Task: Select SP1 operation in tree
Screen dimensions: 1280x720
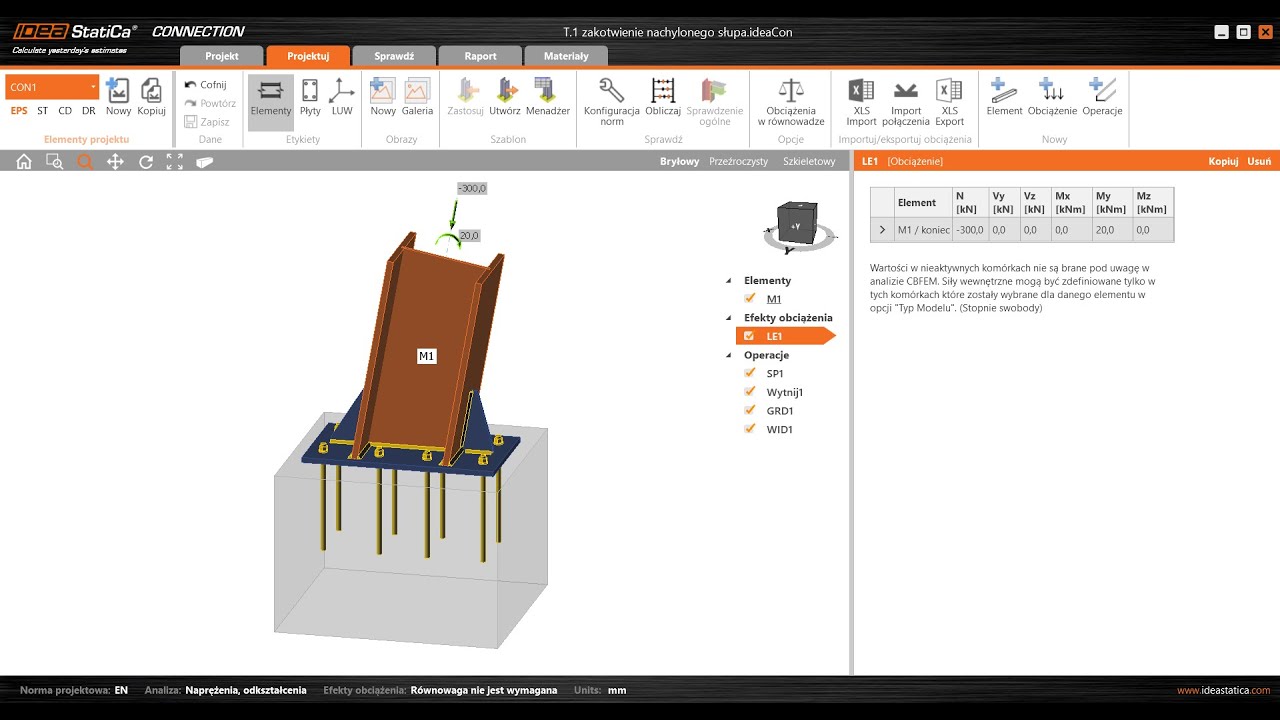Action: click(775, 373)
